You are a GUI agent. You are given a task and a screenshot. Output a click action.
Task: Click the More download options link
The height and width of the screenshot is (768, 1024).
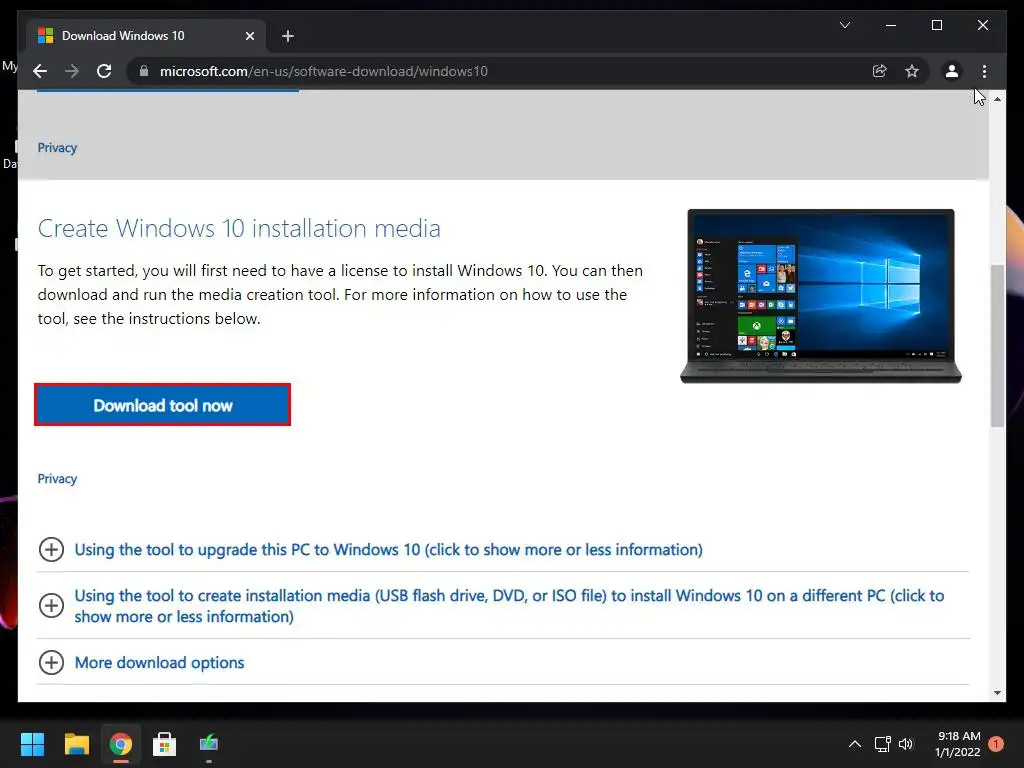tap(159, 662)
